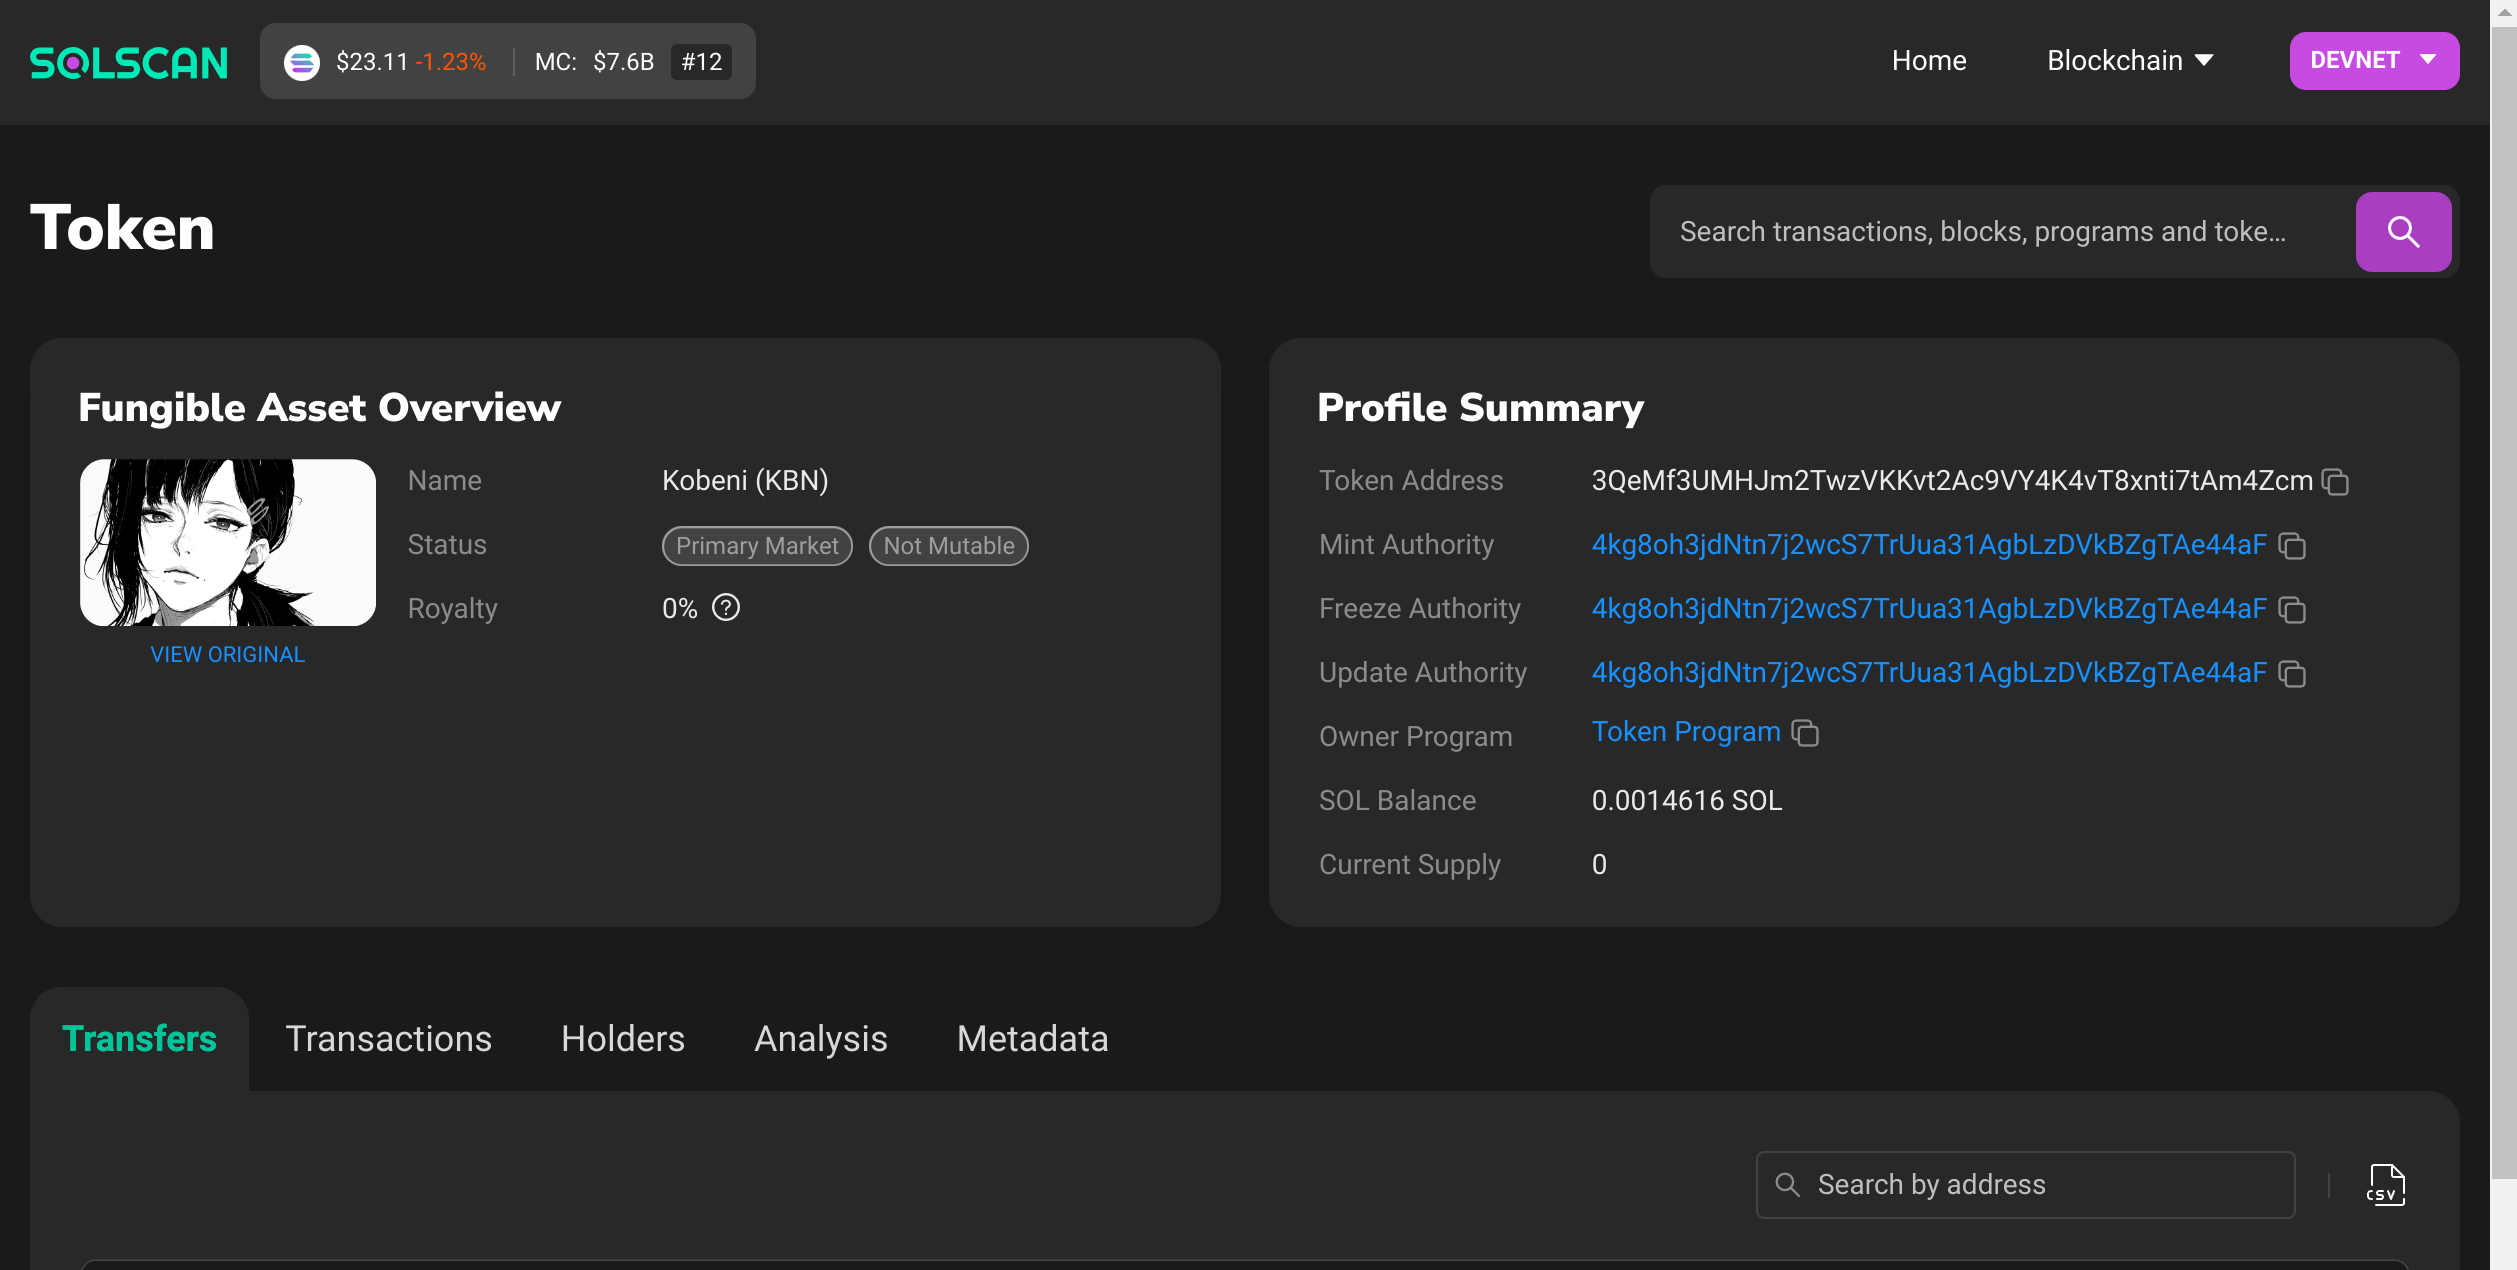Screen dimensions: 2517x1270
Task: Copy the Freeze Authority address via copy icon
Action: (x=2293, y=610)
